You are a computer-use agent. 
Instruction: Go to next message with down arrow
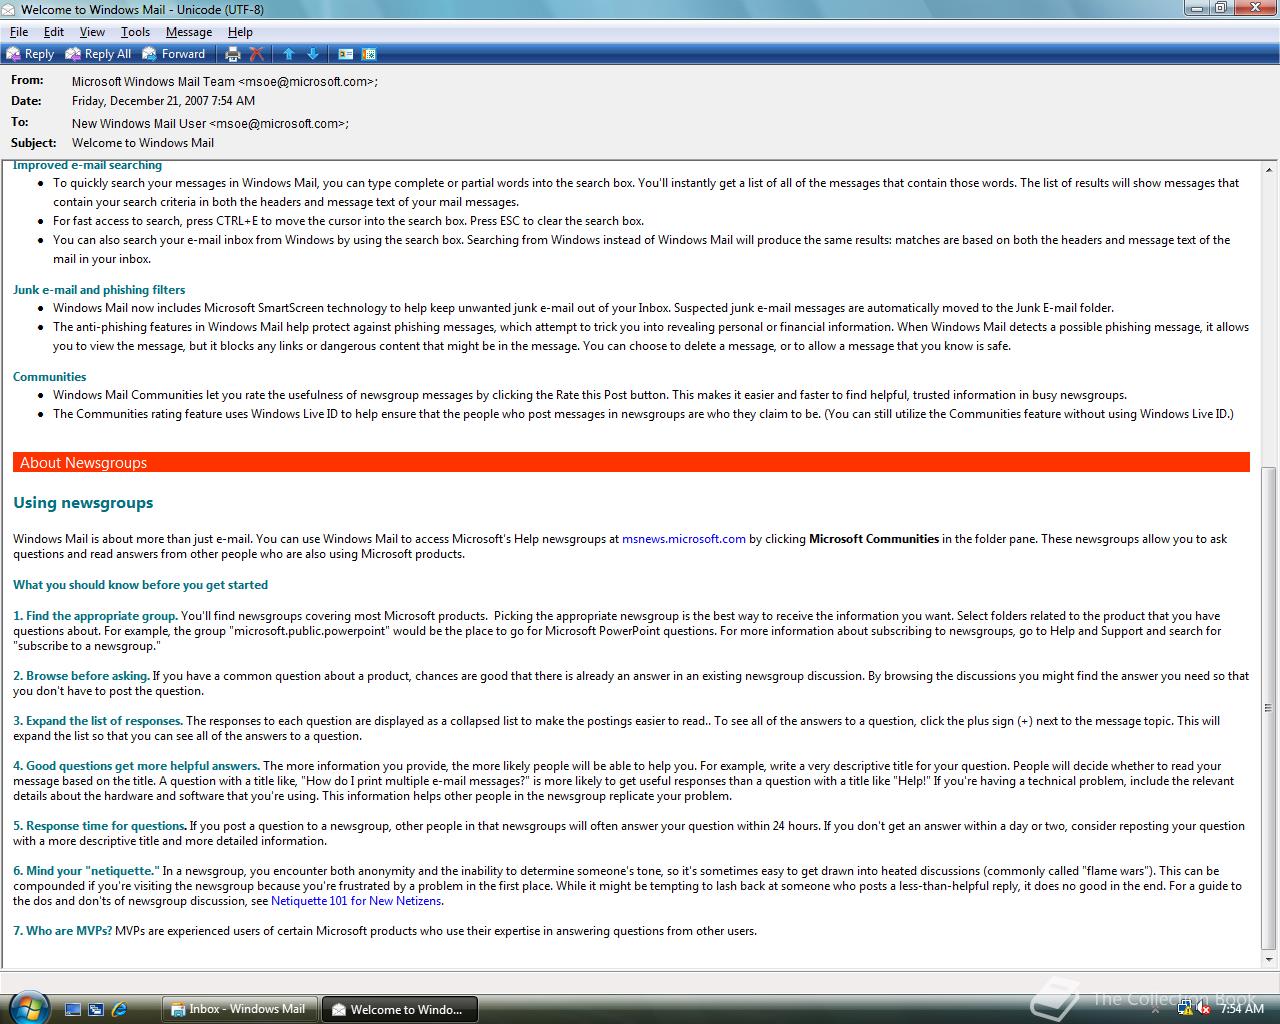[x=313, y=54]
